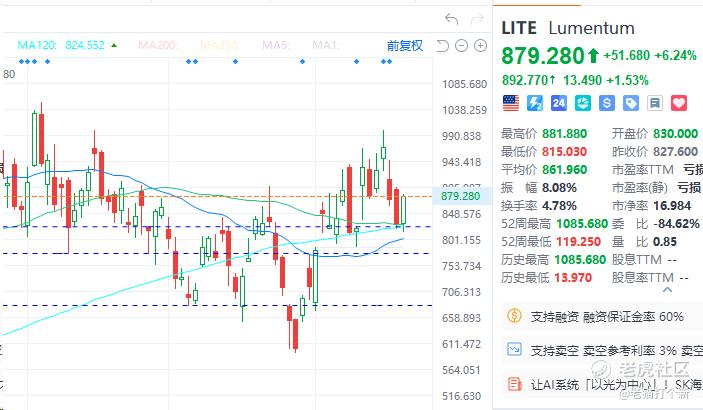Screen dimensions: 703x410
Task: Toggle the MA120 indicator label
Action: pyautogui.click(x=37, y=45)
